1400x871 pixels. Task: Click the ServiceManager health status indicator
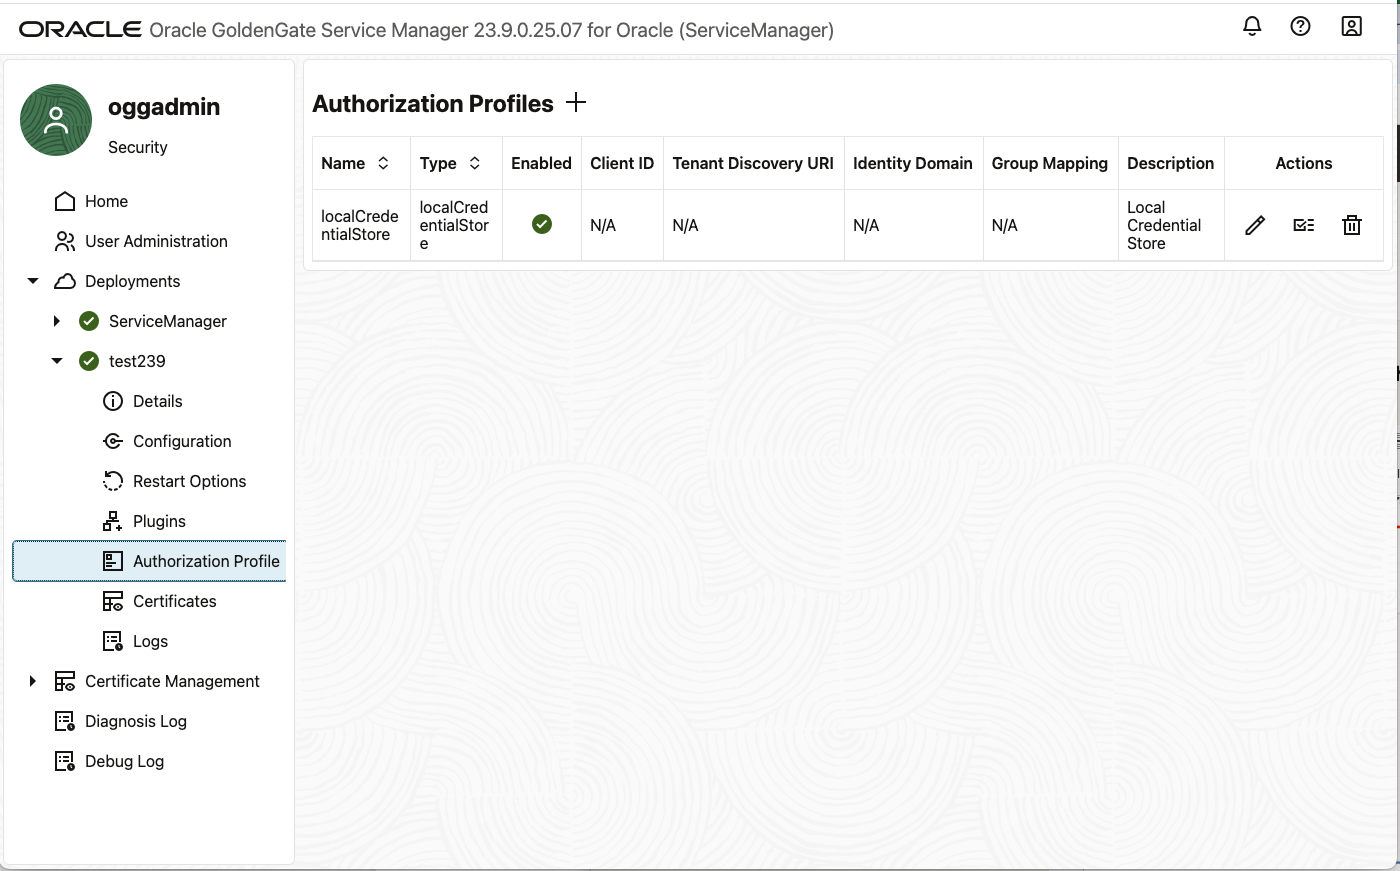pos(88,321)
